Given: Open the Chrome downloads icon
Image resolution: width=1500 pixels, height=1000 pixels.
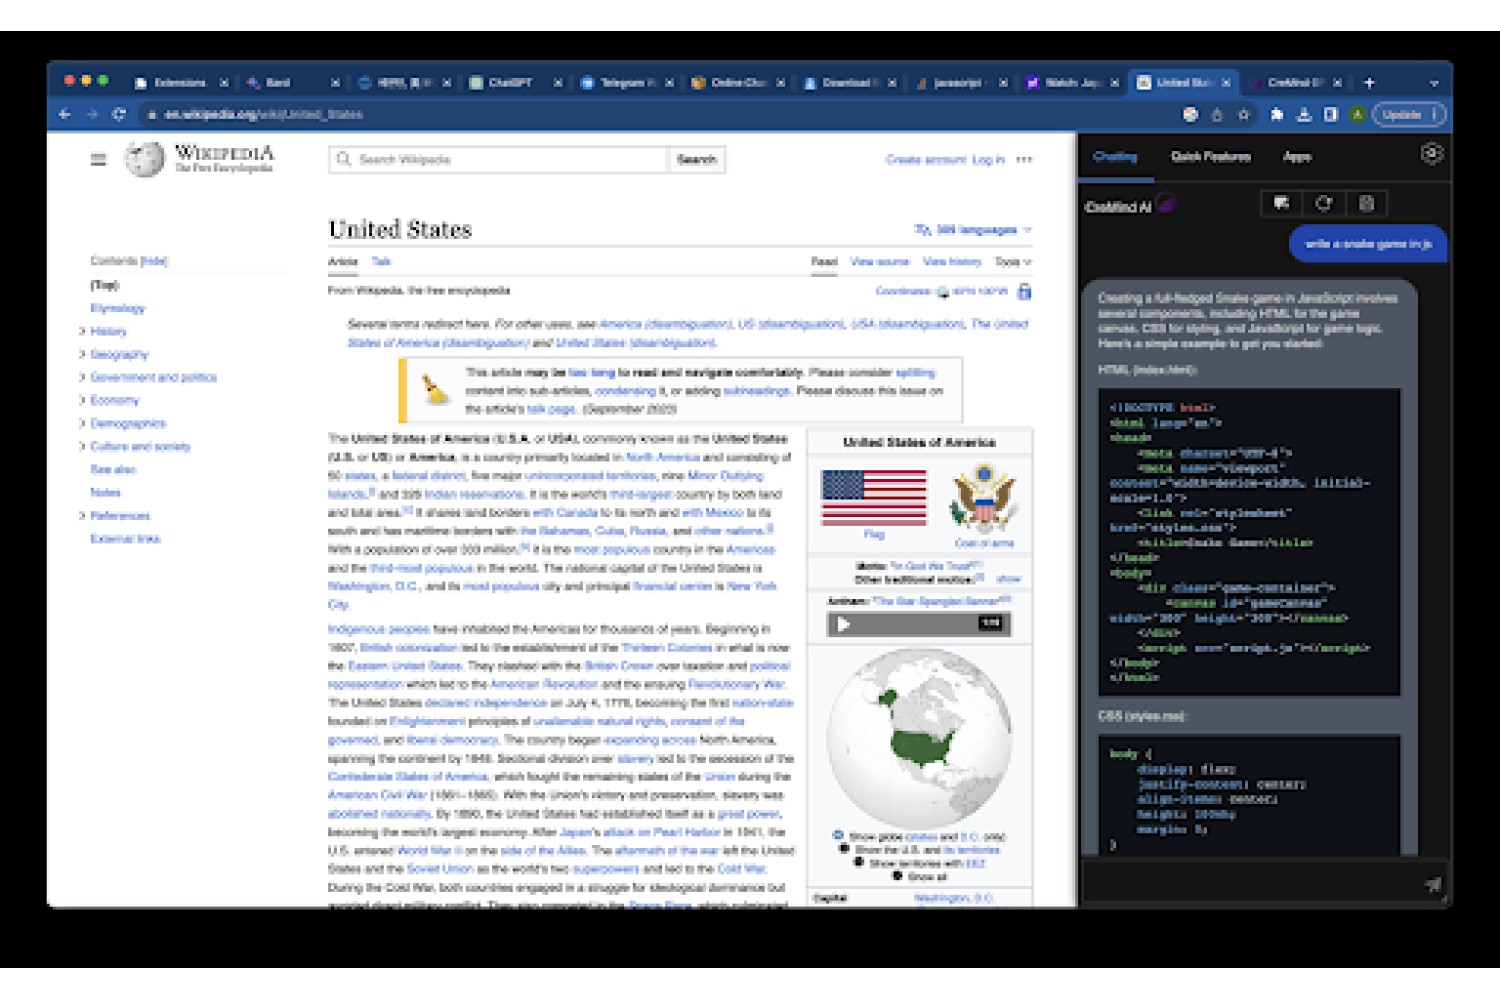Looking at the screenshot, I should tap(1304, 115).
